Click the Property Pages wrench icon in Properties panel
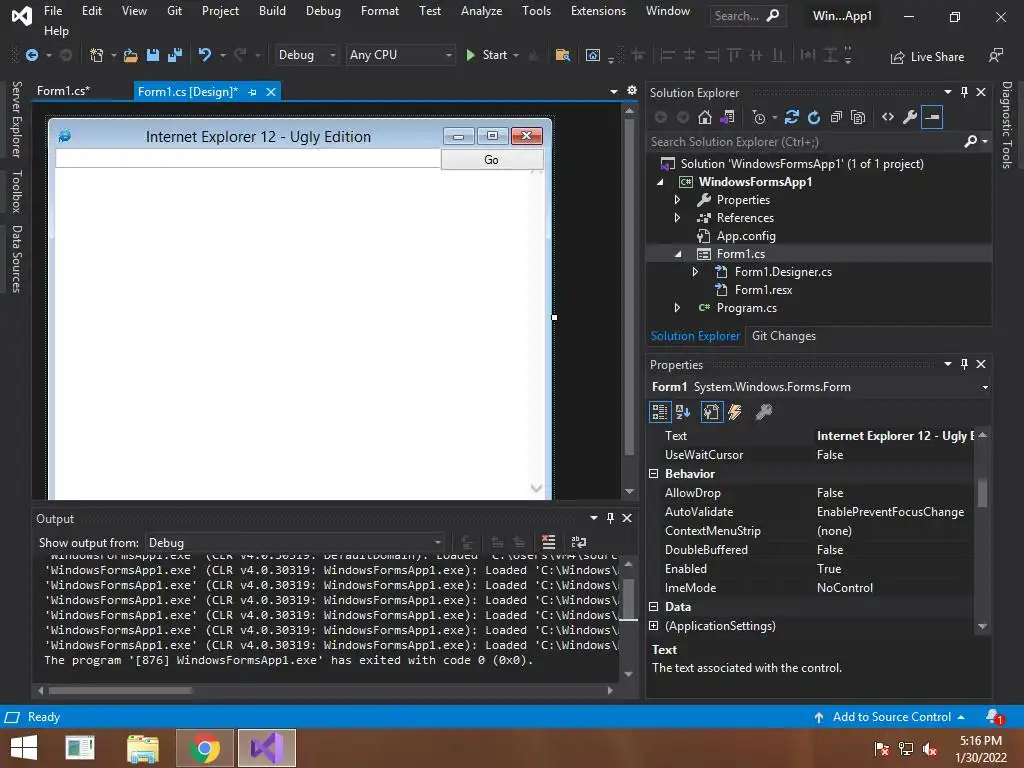Image resolution: width=1024 pixels, height=768 pixels. coord(763,412)
